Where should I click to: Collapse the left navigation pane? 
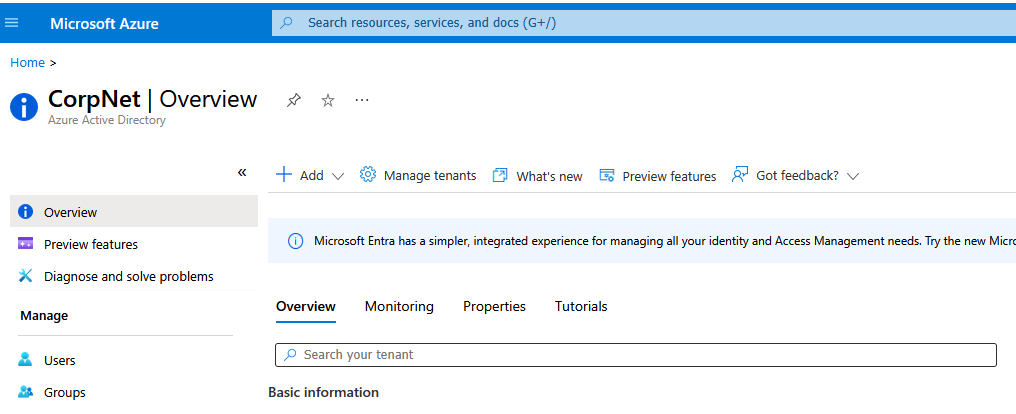242,172
